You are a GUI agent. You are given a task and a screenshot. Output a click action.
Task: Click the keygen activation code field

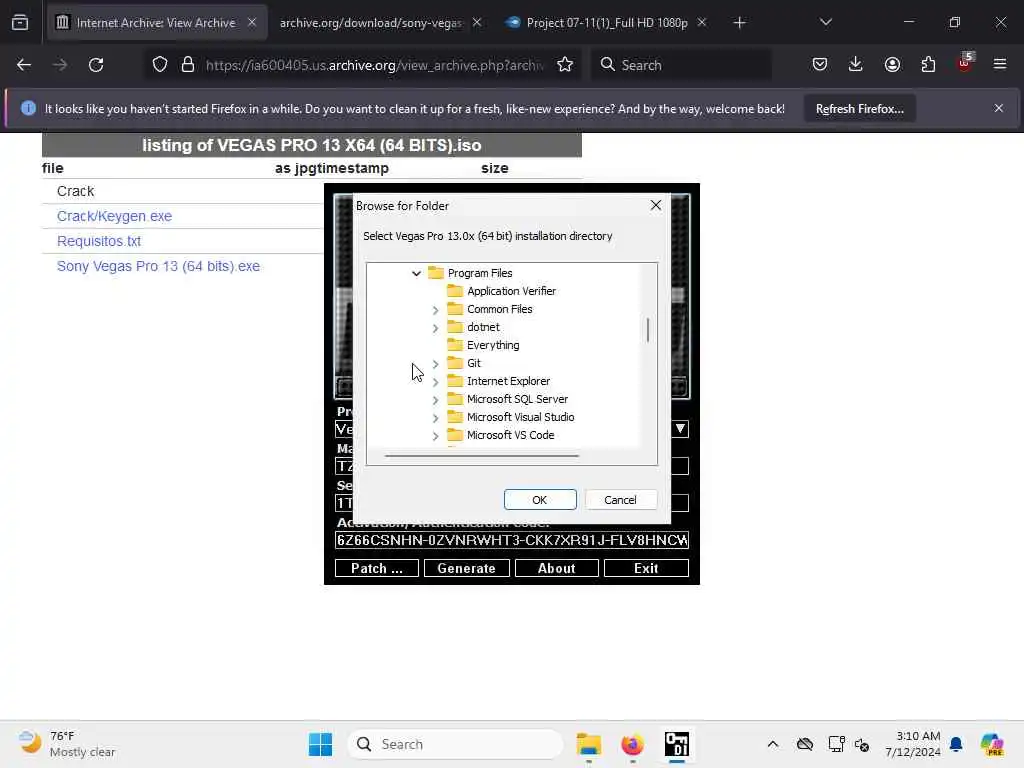coord(512,540)
